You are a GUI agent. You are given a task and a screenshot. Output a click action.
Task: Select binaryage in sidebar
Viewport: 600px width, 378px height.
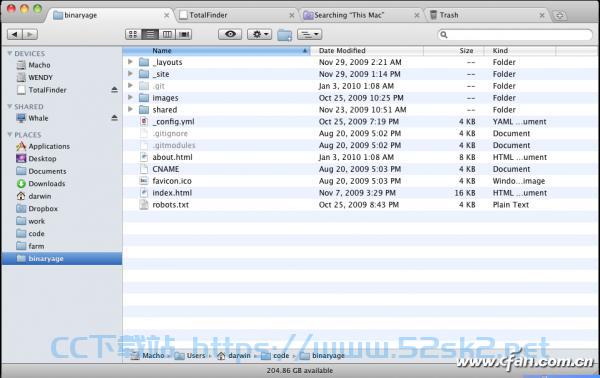point(62,259)
